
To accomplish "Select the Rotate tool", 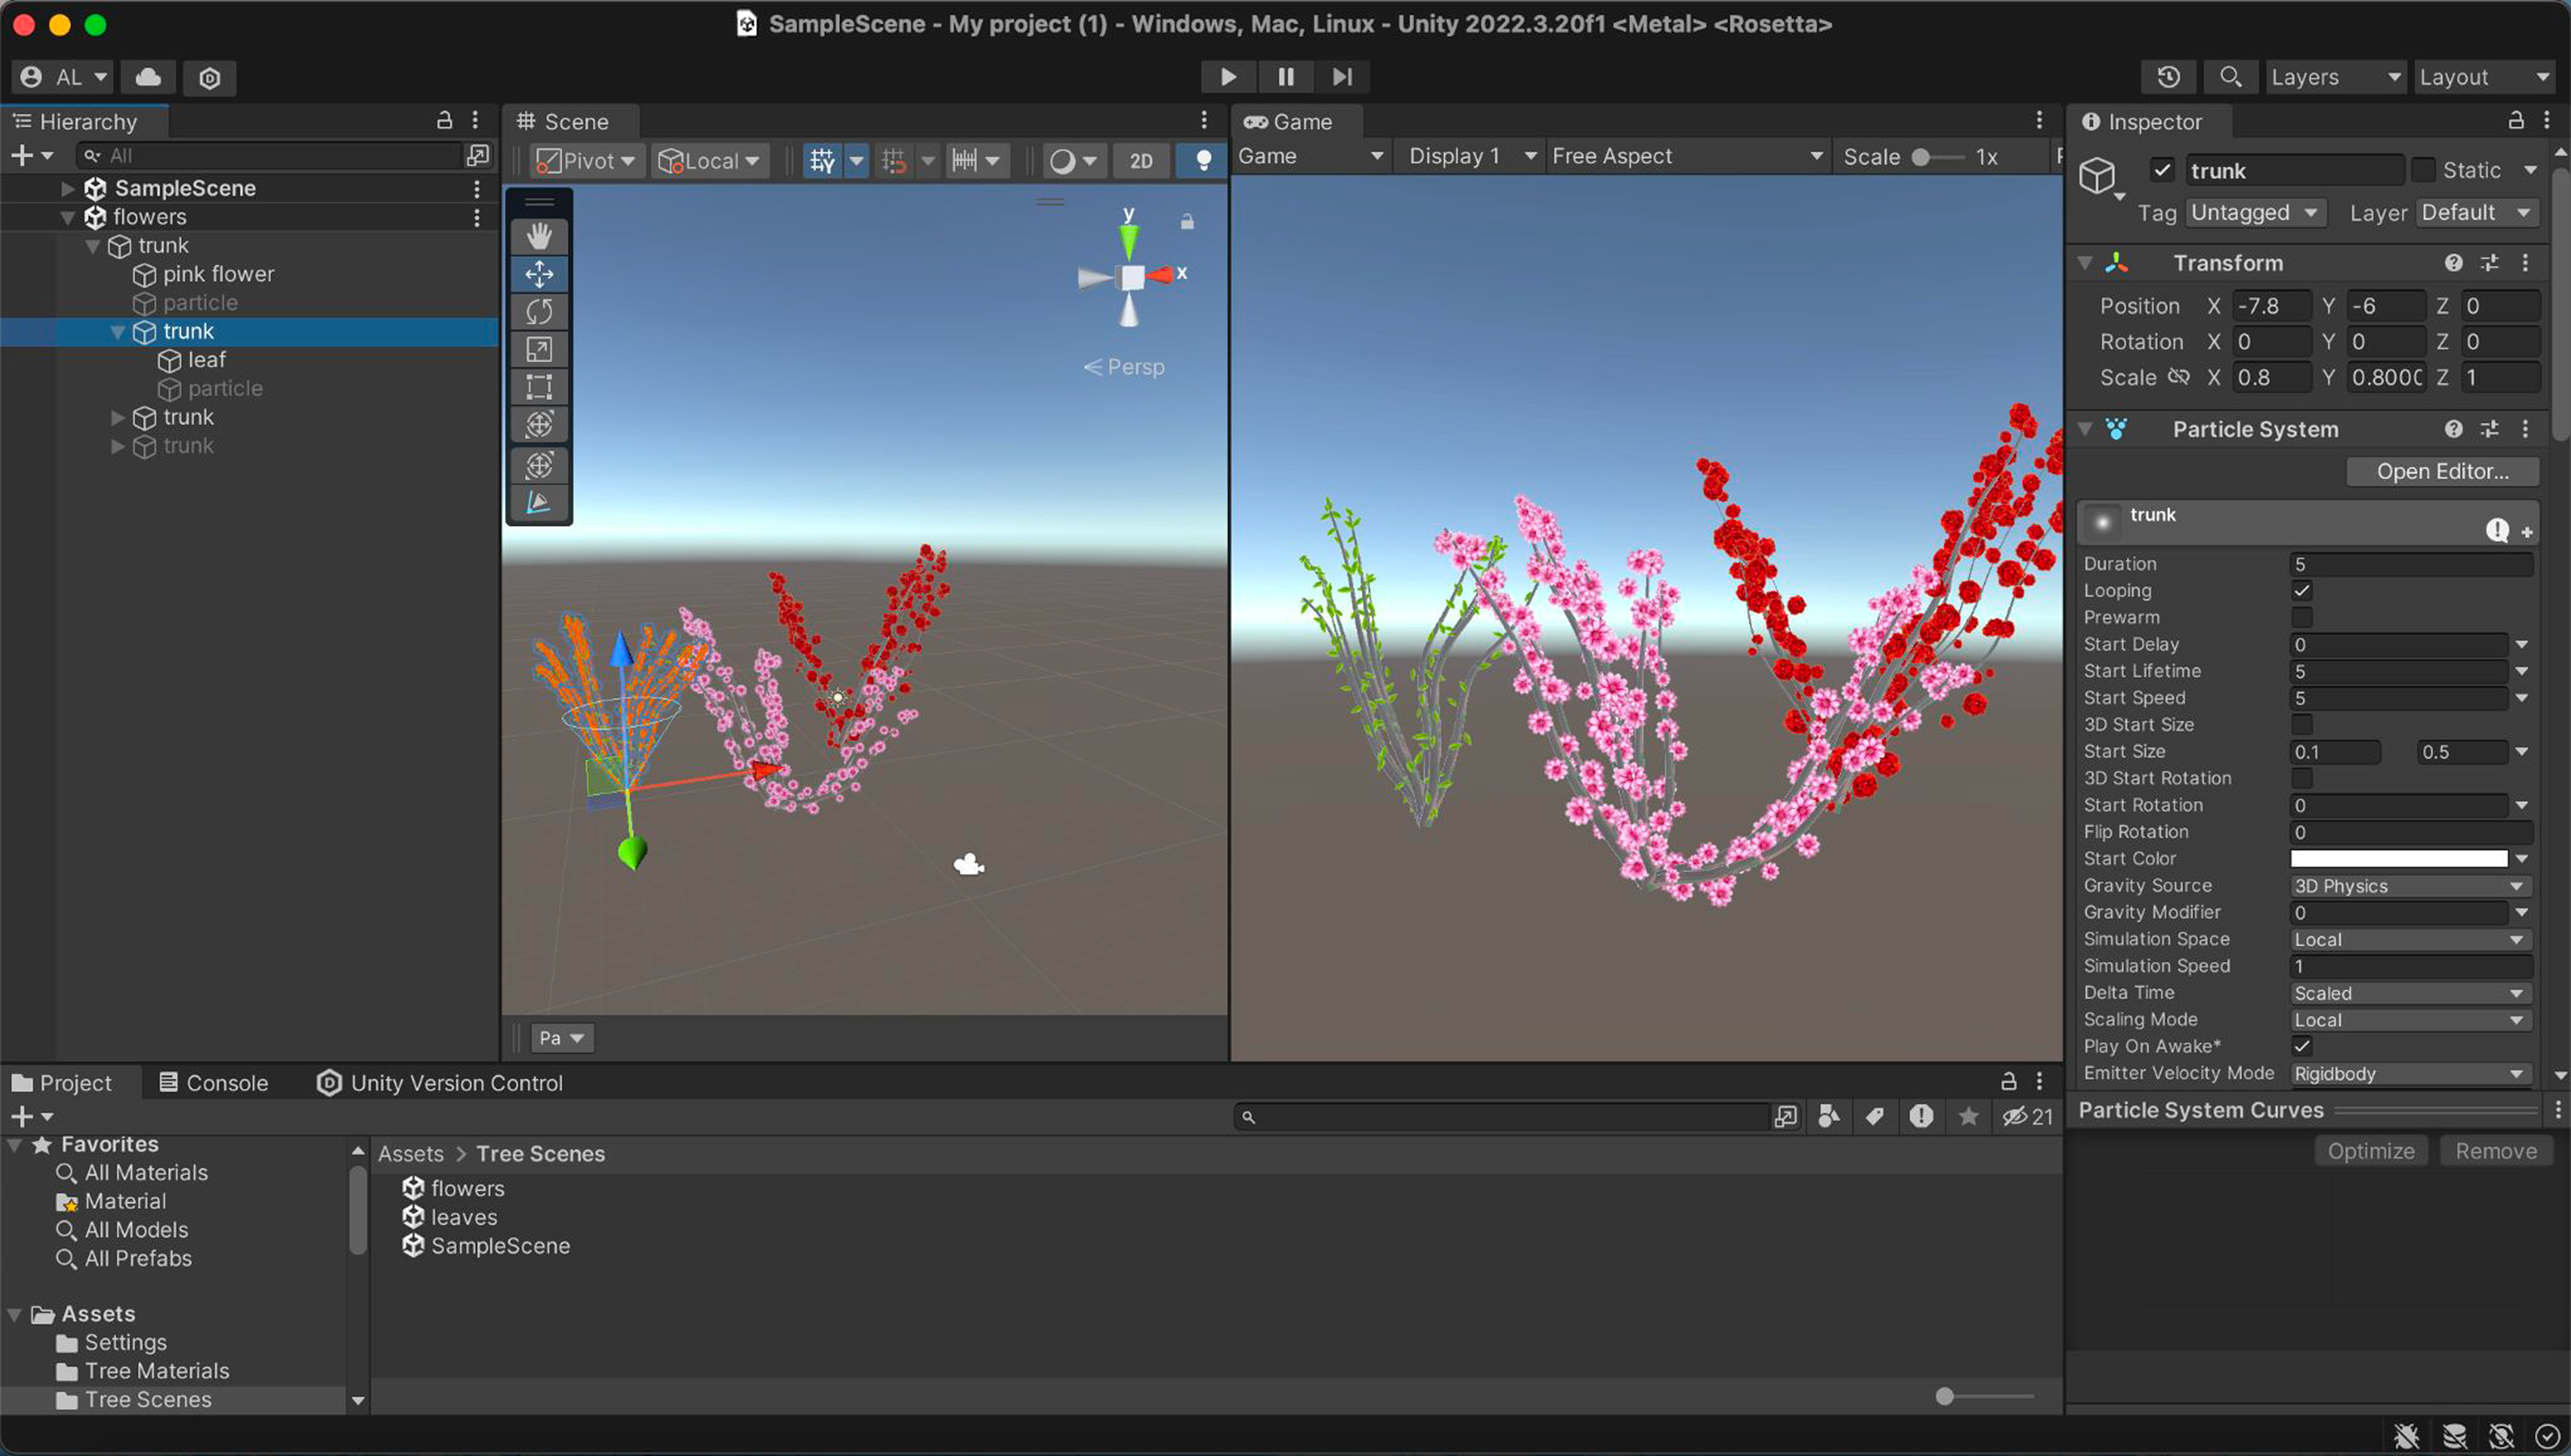I will click(539, 311).
